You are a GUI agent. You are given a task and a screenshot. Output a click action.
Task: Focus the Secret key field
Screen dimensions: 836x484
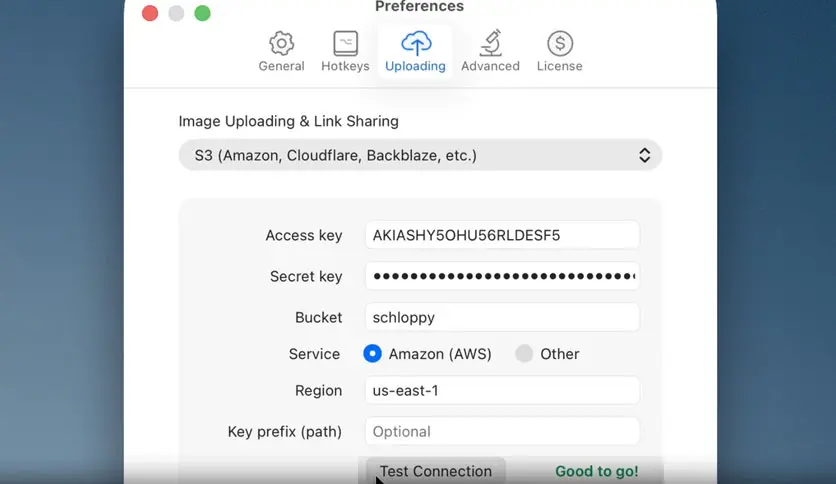coord(502,276)
